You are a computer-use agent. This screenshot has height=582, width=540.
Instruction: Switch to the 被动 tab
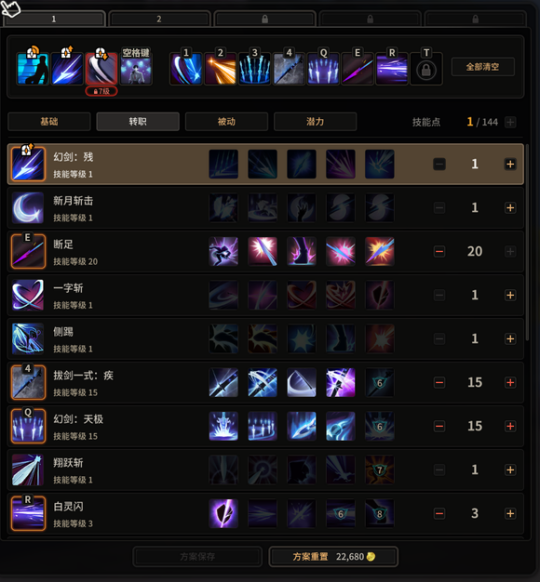coord(226,122)
